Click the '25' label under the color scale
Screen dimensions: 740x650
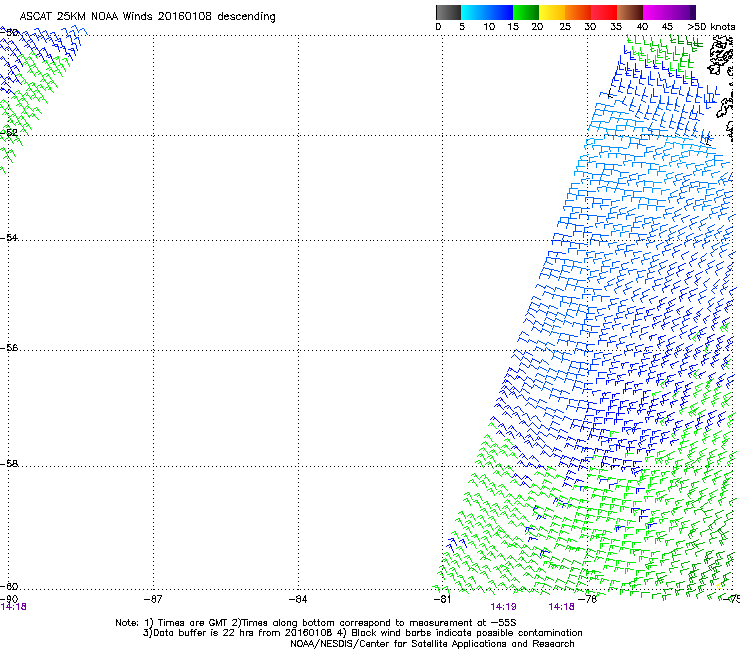point(565,27)
